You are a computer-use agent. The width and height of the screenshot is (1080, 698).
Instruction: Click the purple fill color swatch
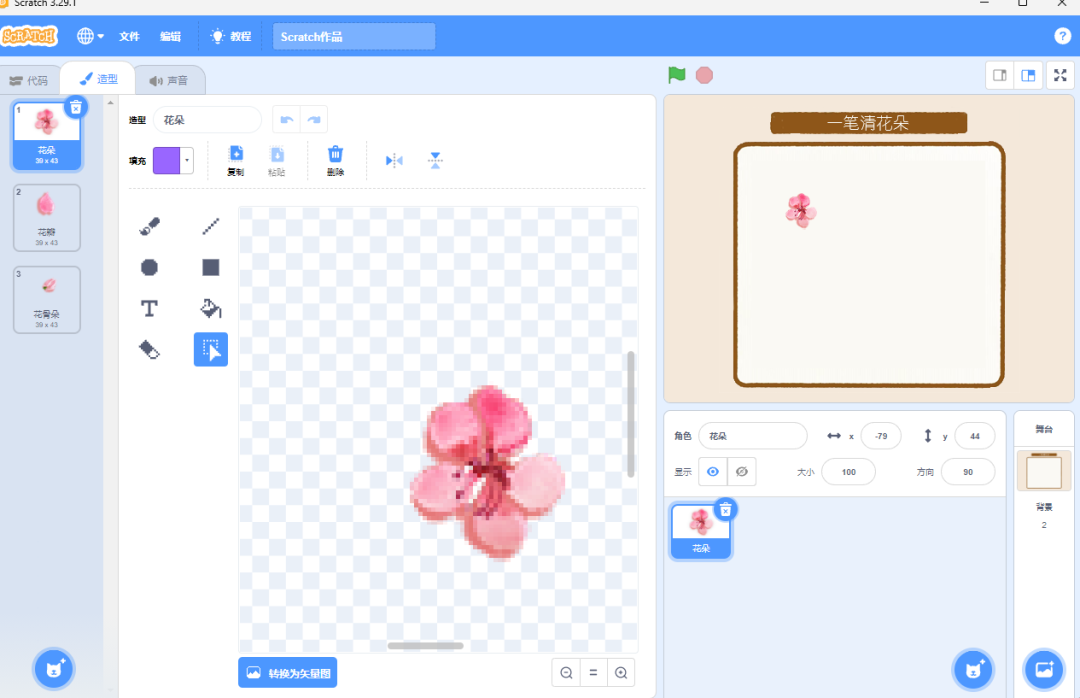click(x=166, y=160)
